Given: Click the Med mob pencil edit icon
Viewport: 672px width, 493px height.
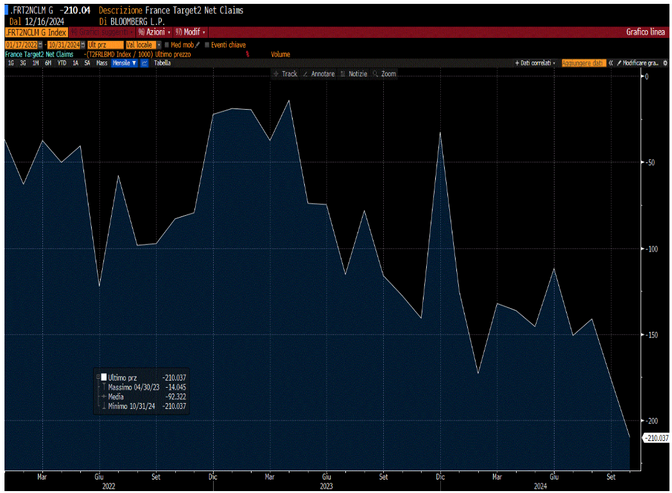Looking at the screenshot, I should pos(197,45).
